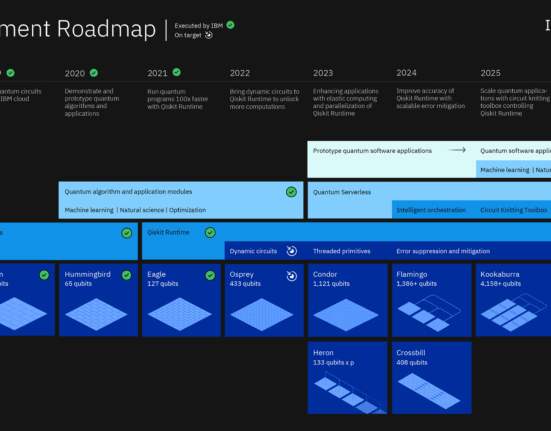This screenshot has height=431, width=551.
Task: Click the 2024 year heading
Action: (x=407, y=73)
